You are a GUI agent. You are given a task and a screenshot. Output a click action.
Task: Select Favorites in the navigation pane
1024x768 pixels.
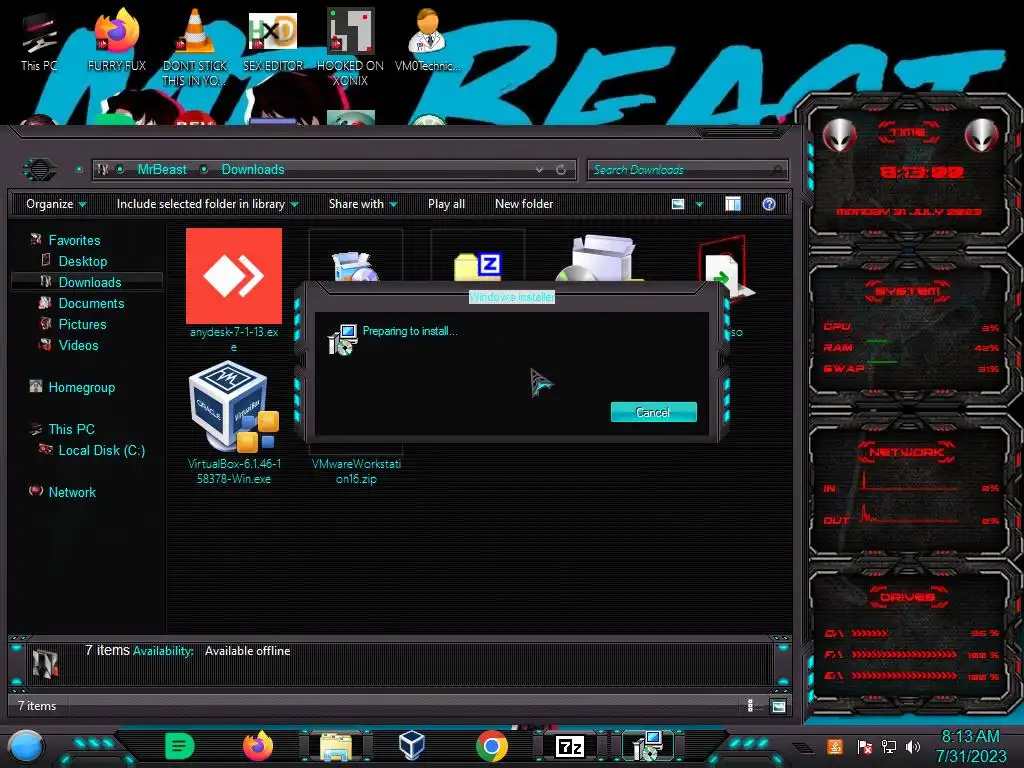point(74,240)
